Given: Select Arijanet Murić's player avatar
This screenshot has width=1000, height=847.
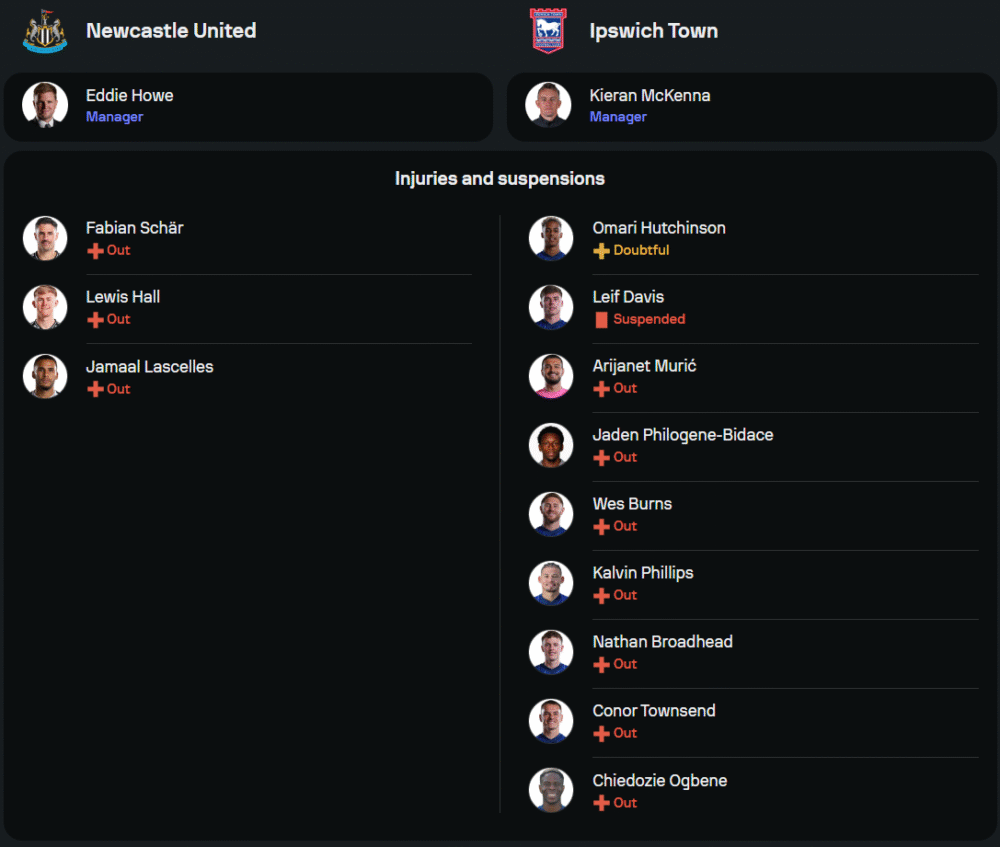Looking at the screenshot, I should pyautogui.click(x=551, y=376).
